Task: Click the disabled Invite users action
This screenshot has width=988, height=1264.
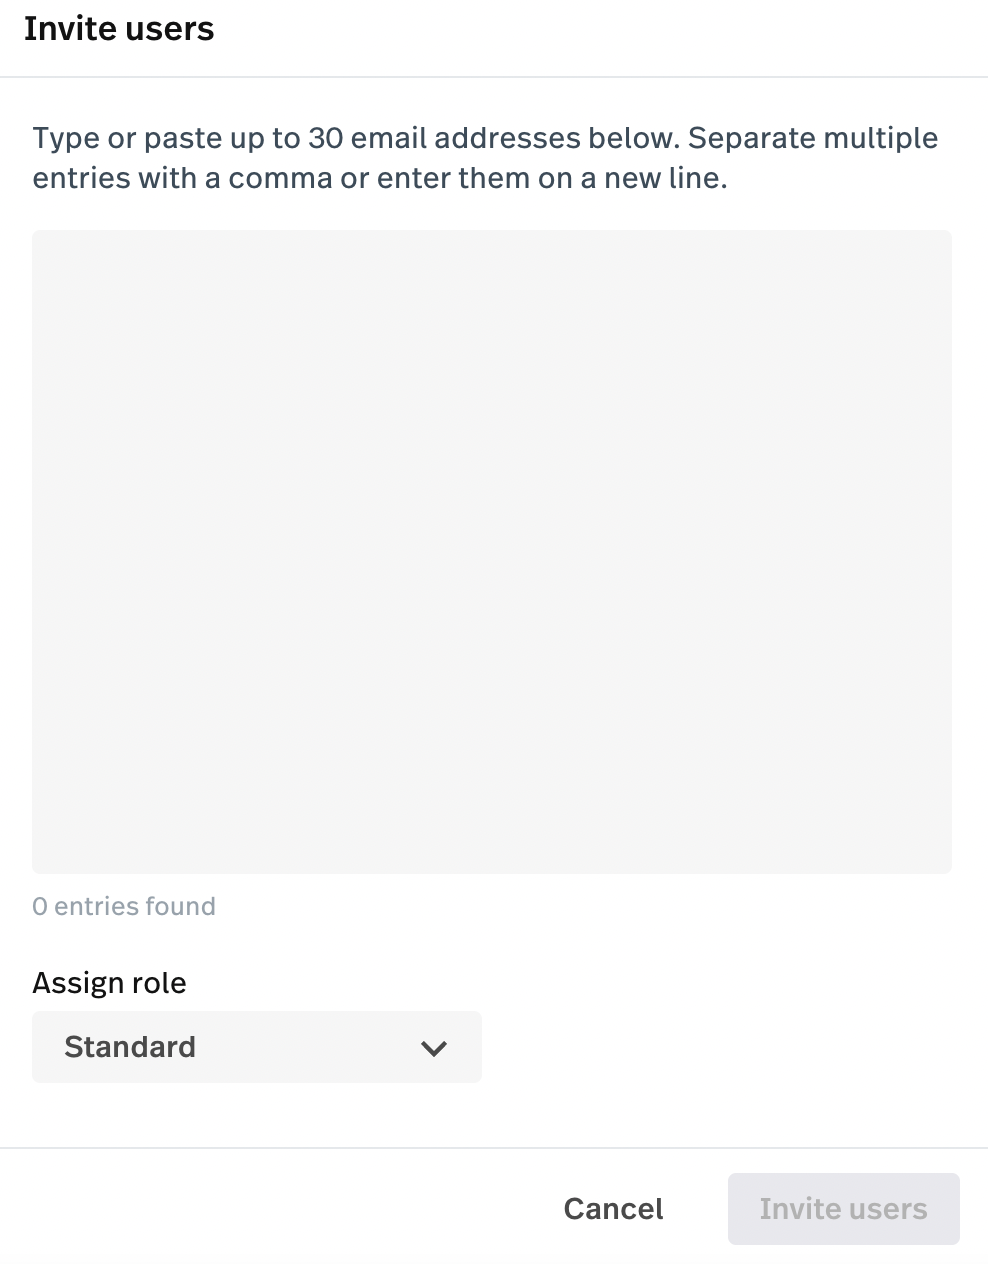Action: [843, 1209]
